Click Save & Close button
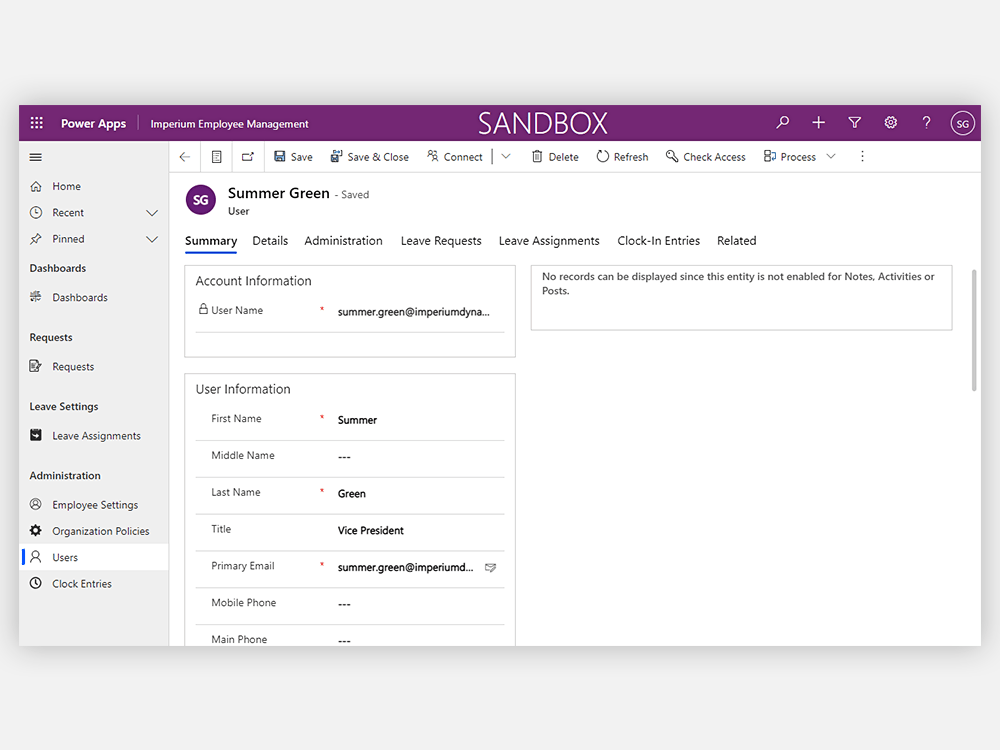 click(369, 157)
